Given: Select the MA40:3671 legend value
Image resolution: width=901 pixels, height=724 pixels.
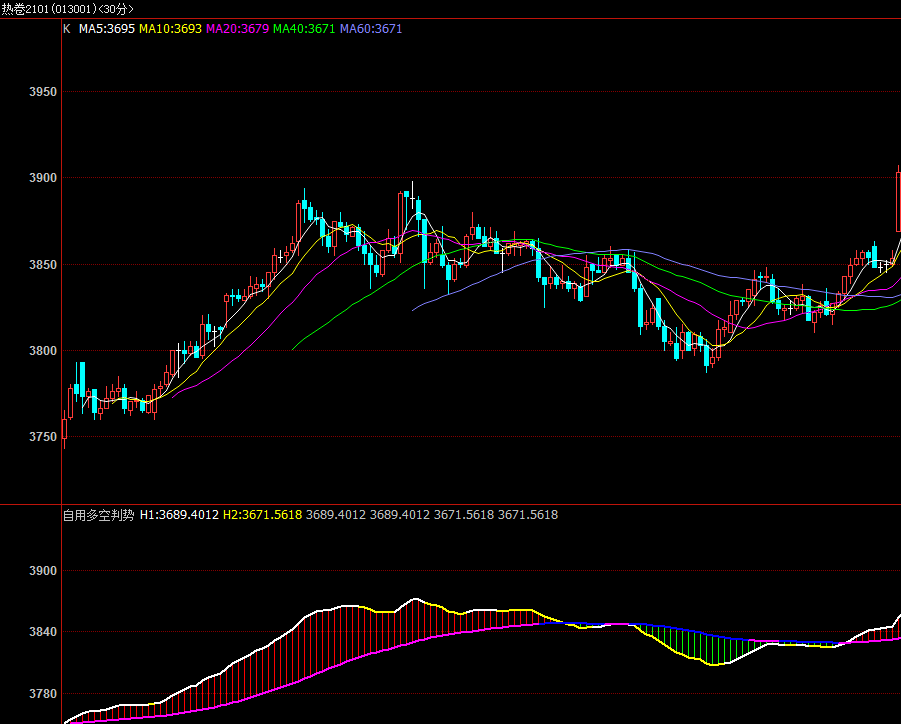Looking at the screenshot, I should 304,29.
